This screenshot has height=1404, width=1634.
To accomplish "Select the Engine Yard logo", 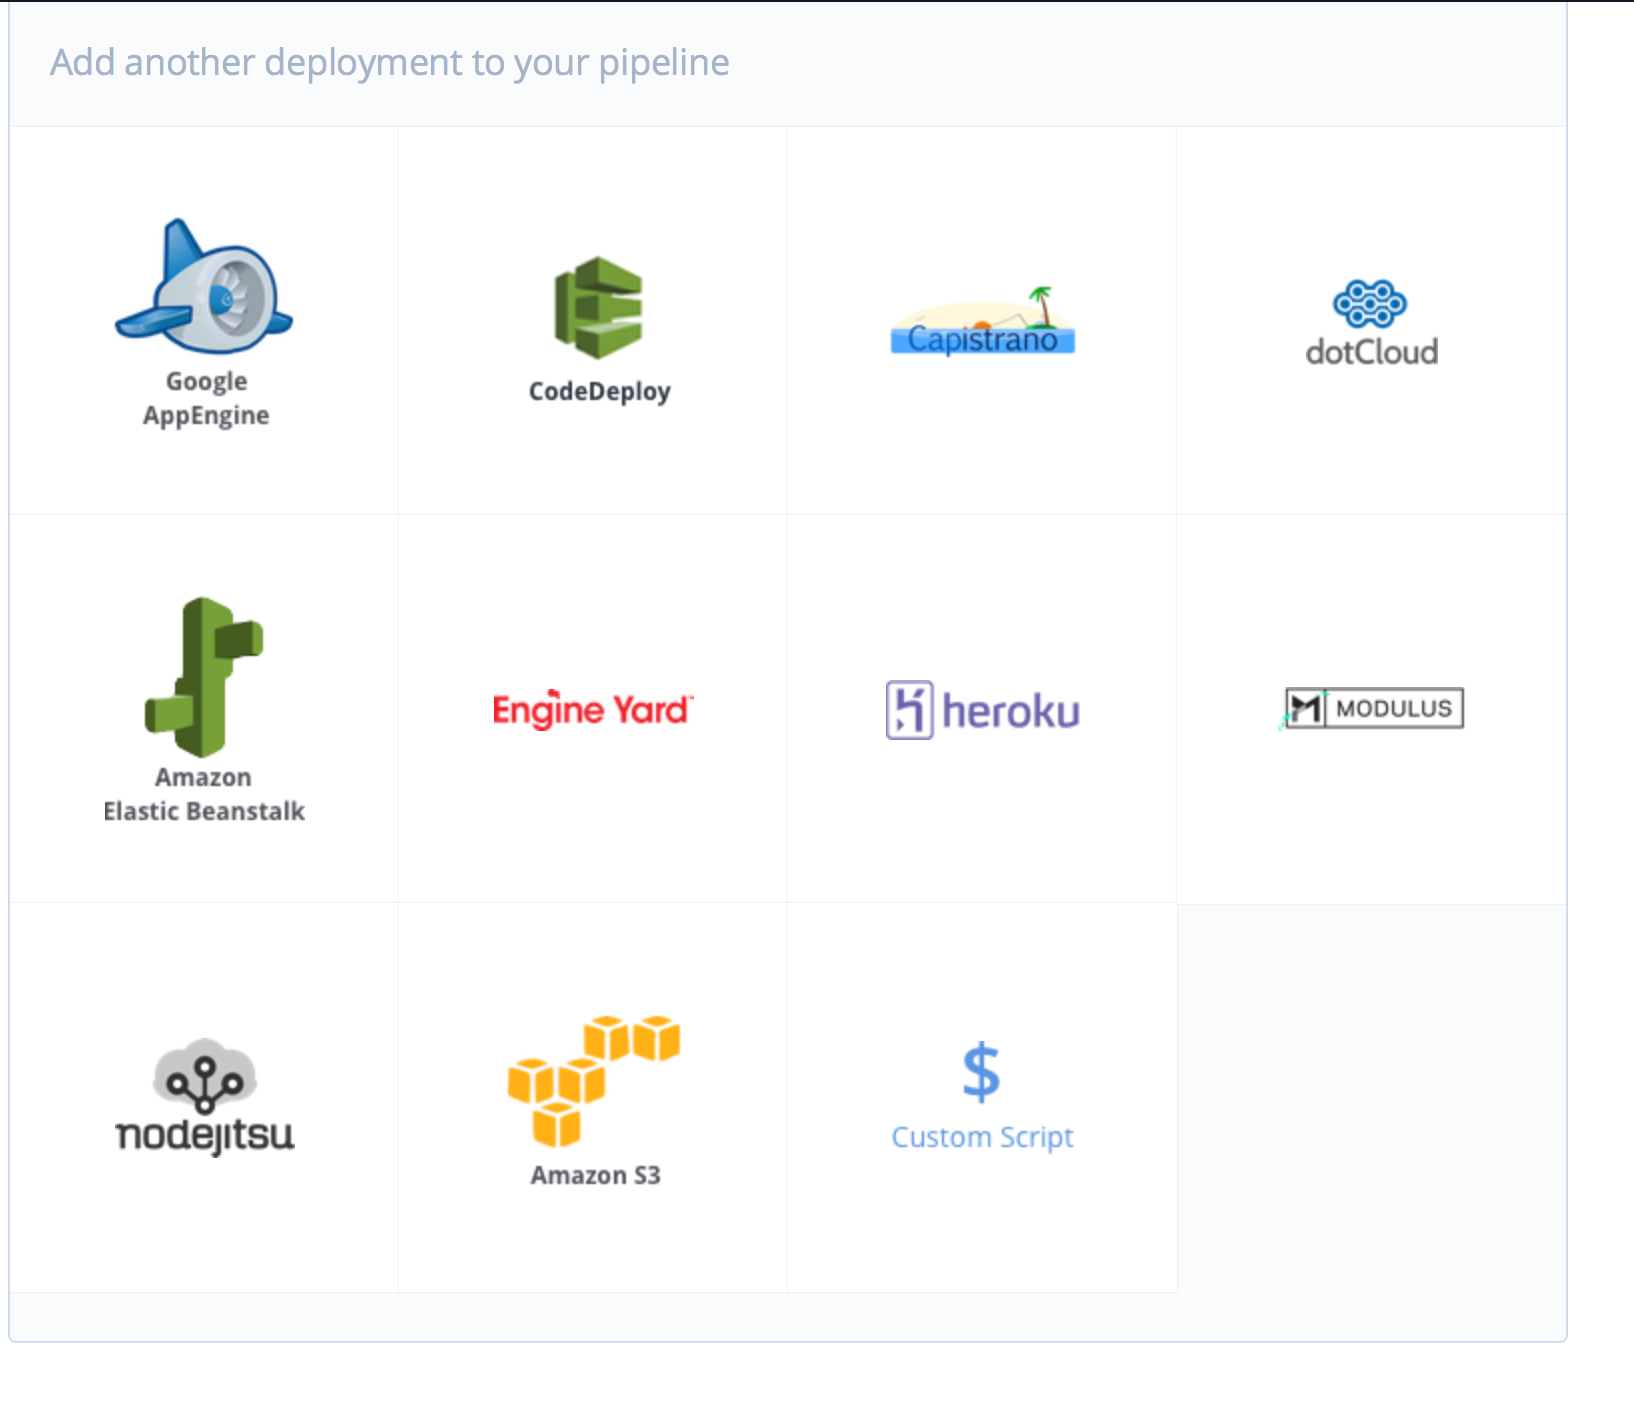I will (x=593, y=709).
